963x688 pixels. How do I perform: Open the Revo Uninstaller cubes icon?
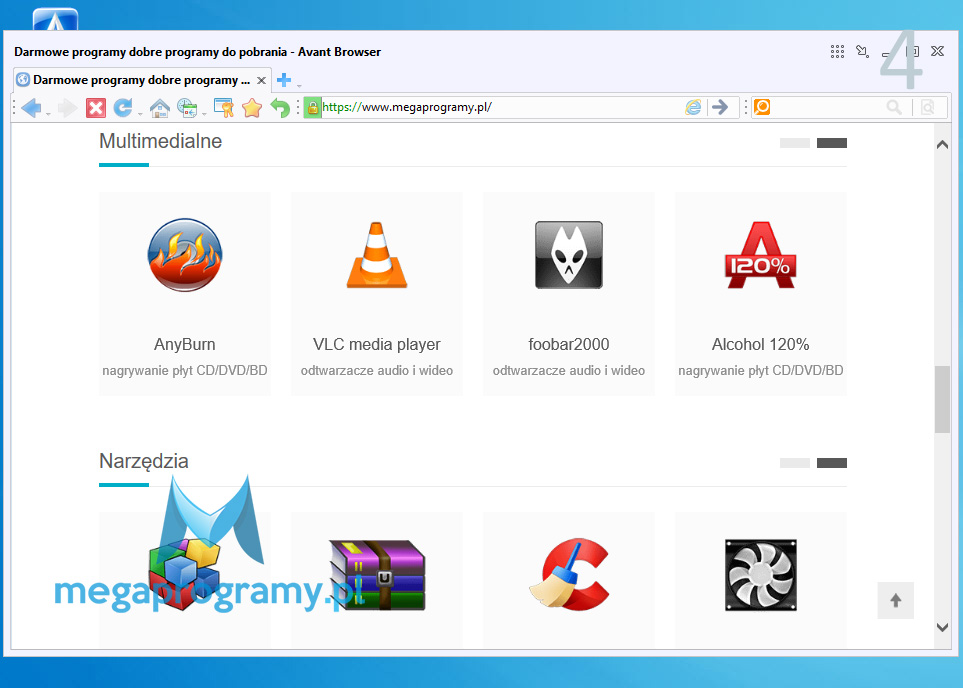185,575
